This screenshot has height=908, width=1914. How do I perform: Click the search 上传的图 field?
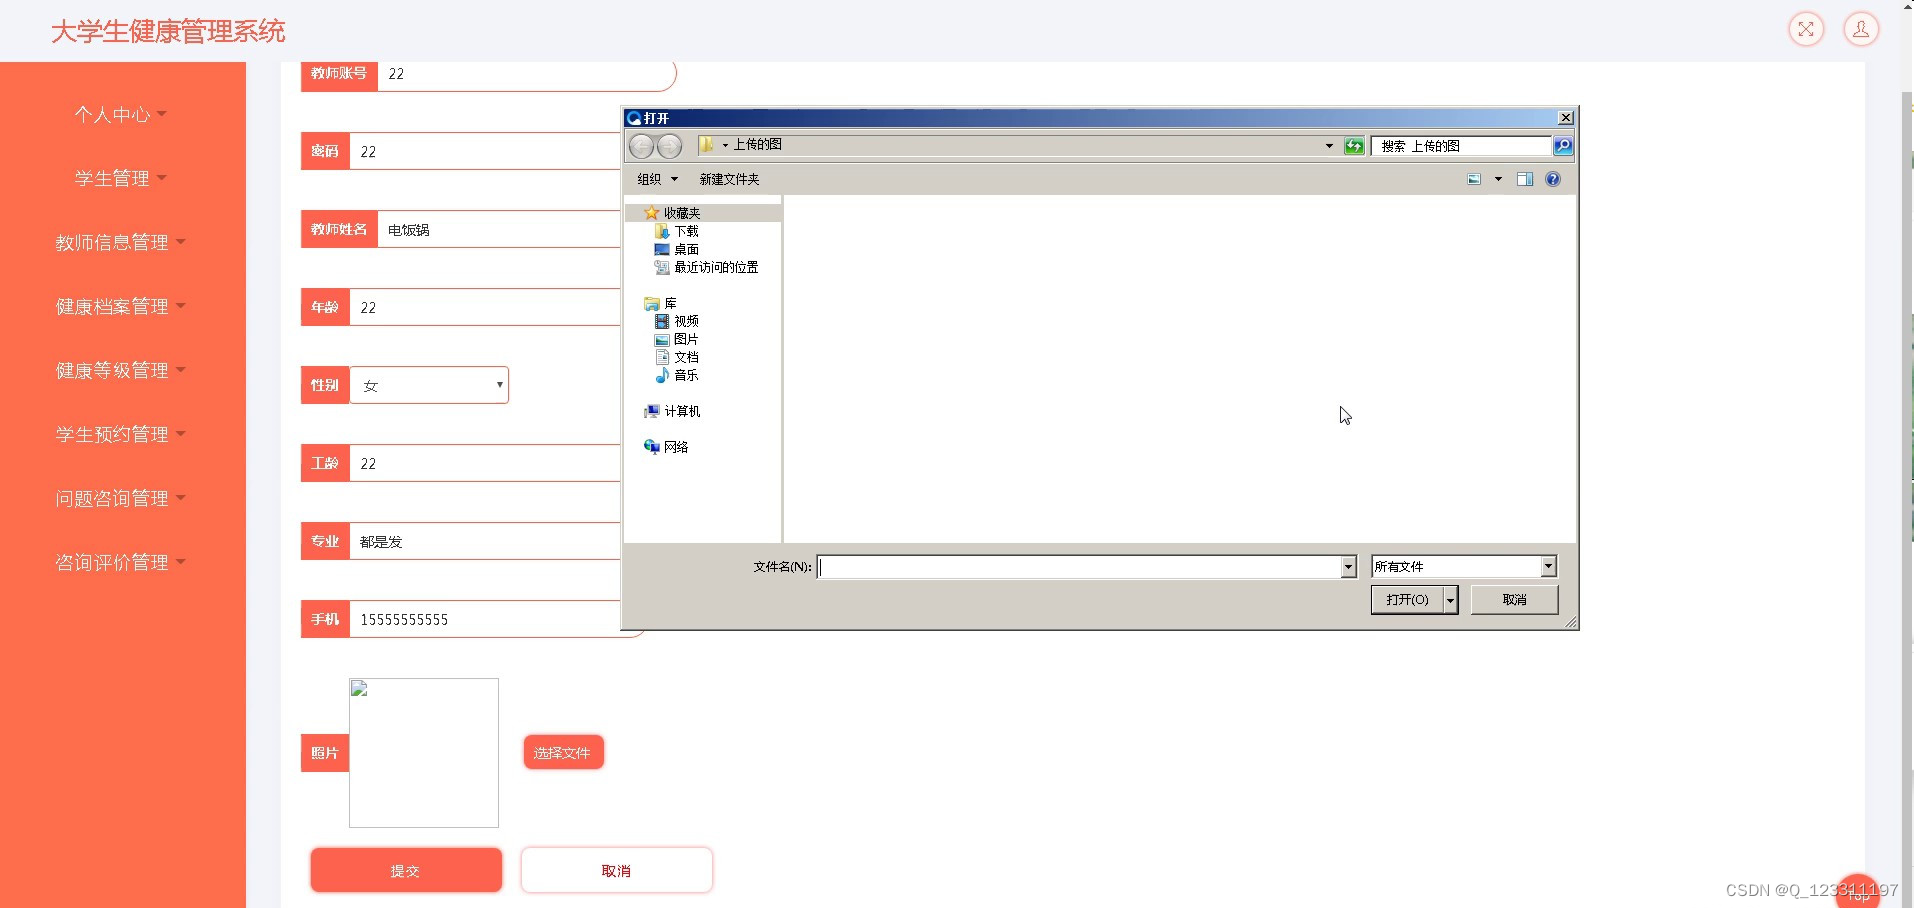[x=1461, y=146]
